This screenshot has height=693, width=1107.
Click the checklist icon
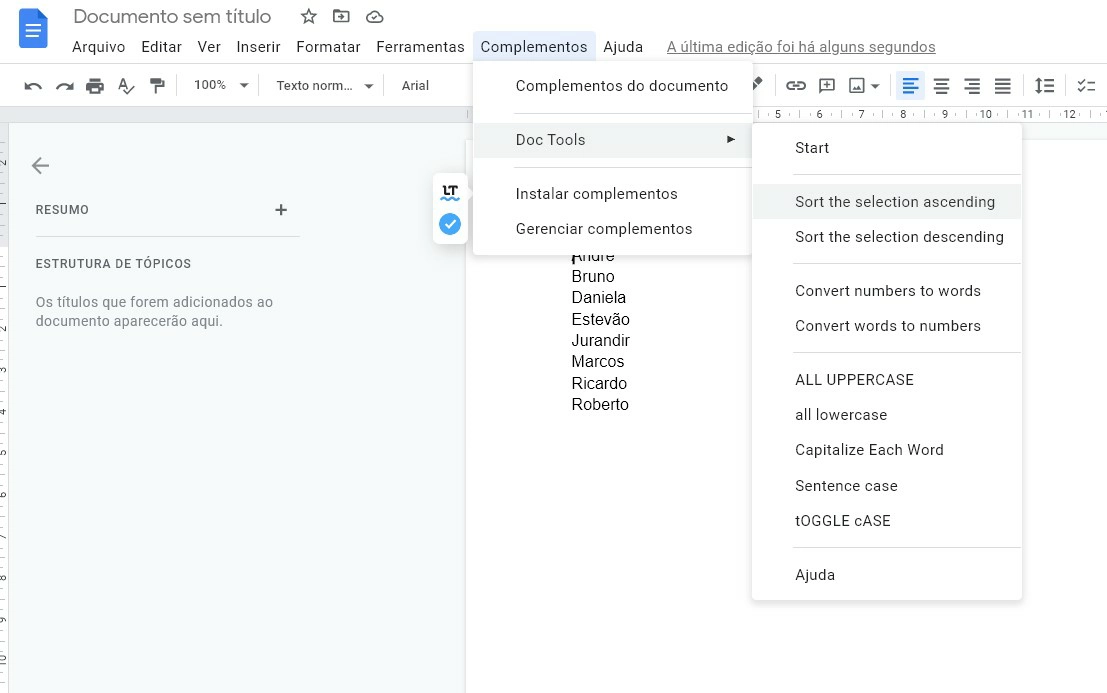(1086, 86)
